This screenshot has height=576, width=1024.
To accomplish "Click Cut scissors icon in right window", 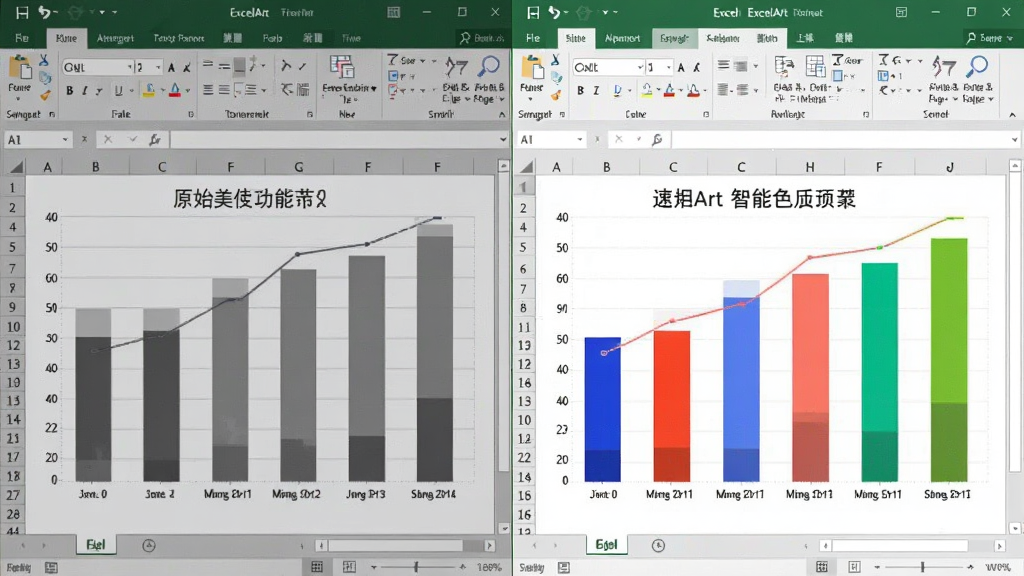I will pos(555,61).
